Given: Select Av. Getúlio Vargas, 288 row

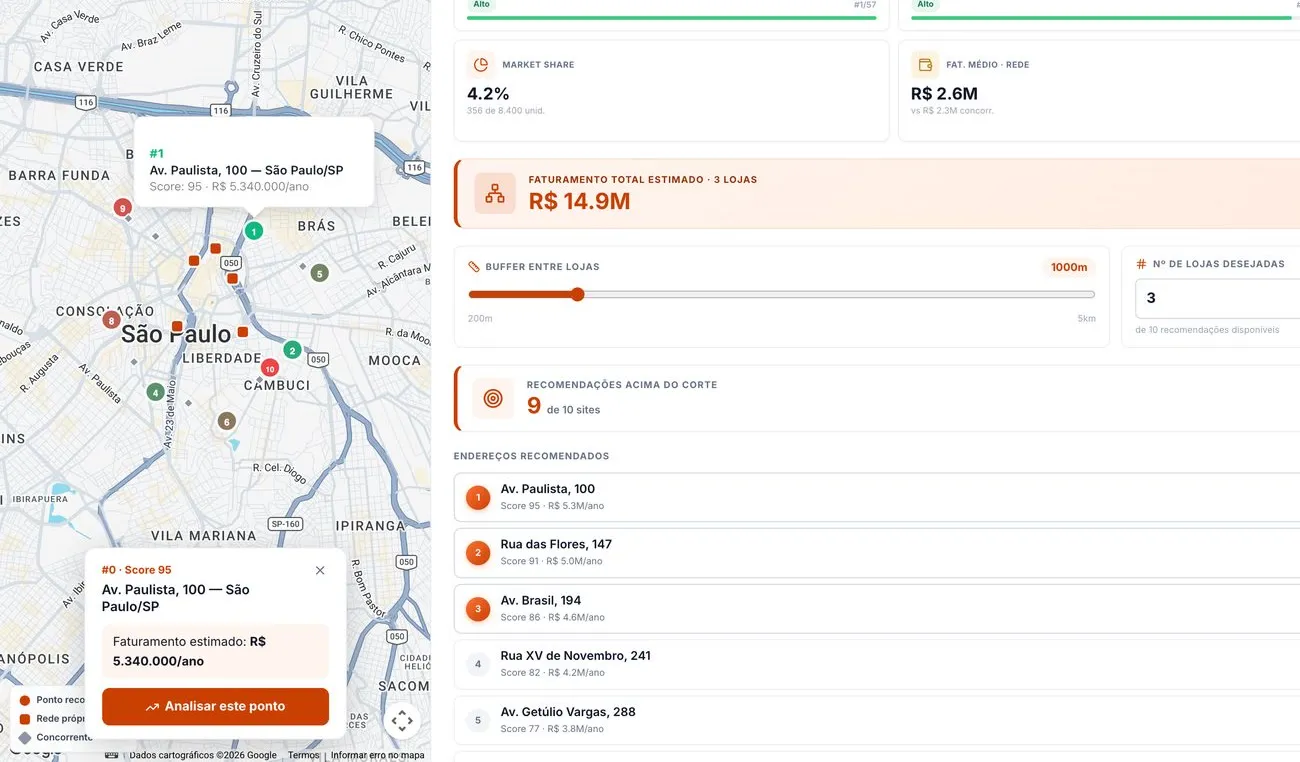Looking at the screenshot, I should (877, 719).
